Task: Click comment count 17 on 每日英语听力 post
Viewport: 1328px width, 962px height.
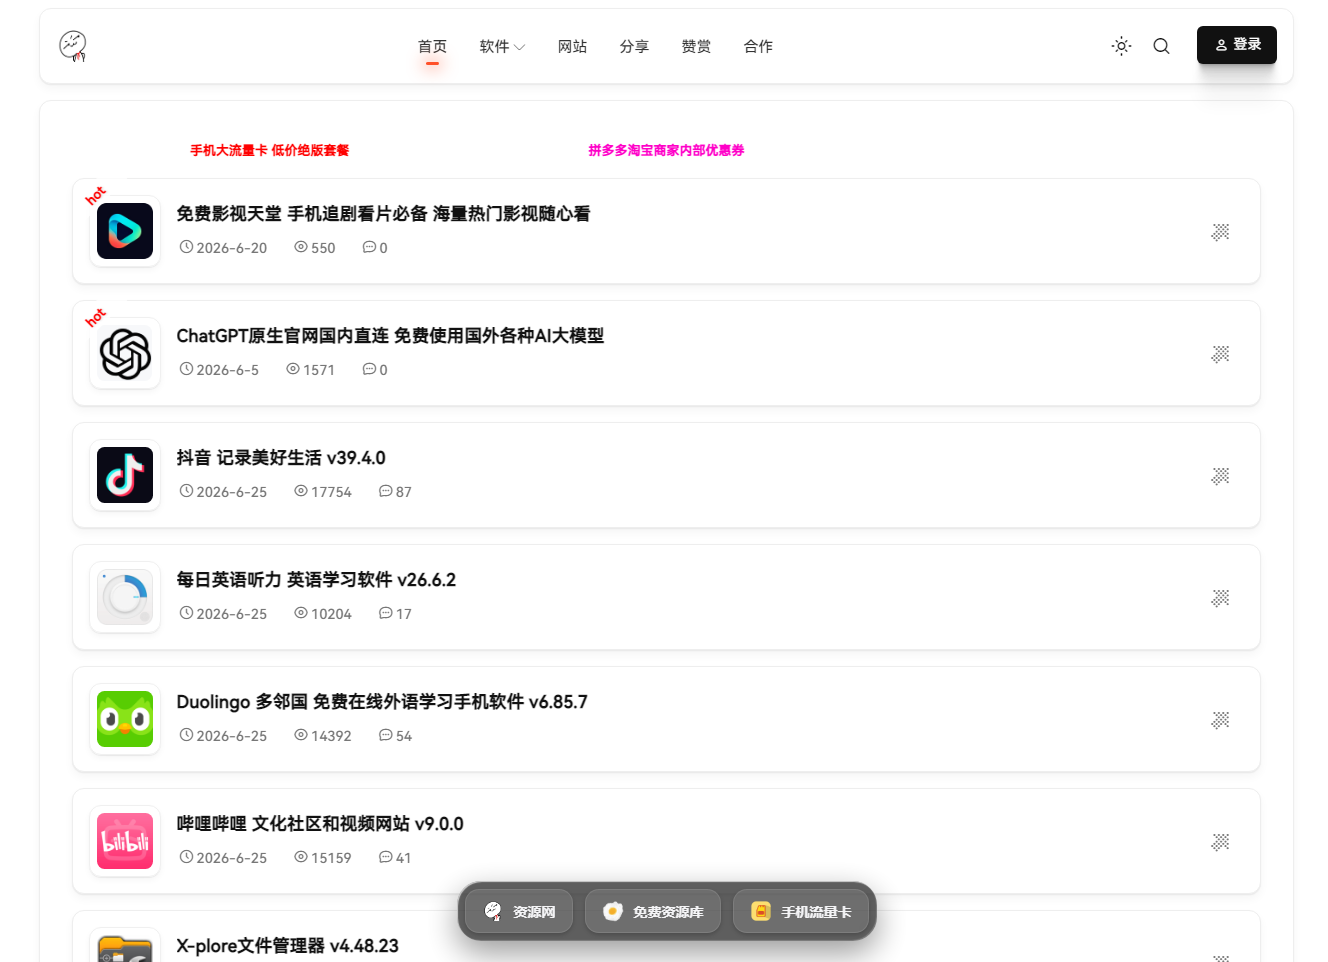Action: pyautogui.click(x=395, y=614)
